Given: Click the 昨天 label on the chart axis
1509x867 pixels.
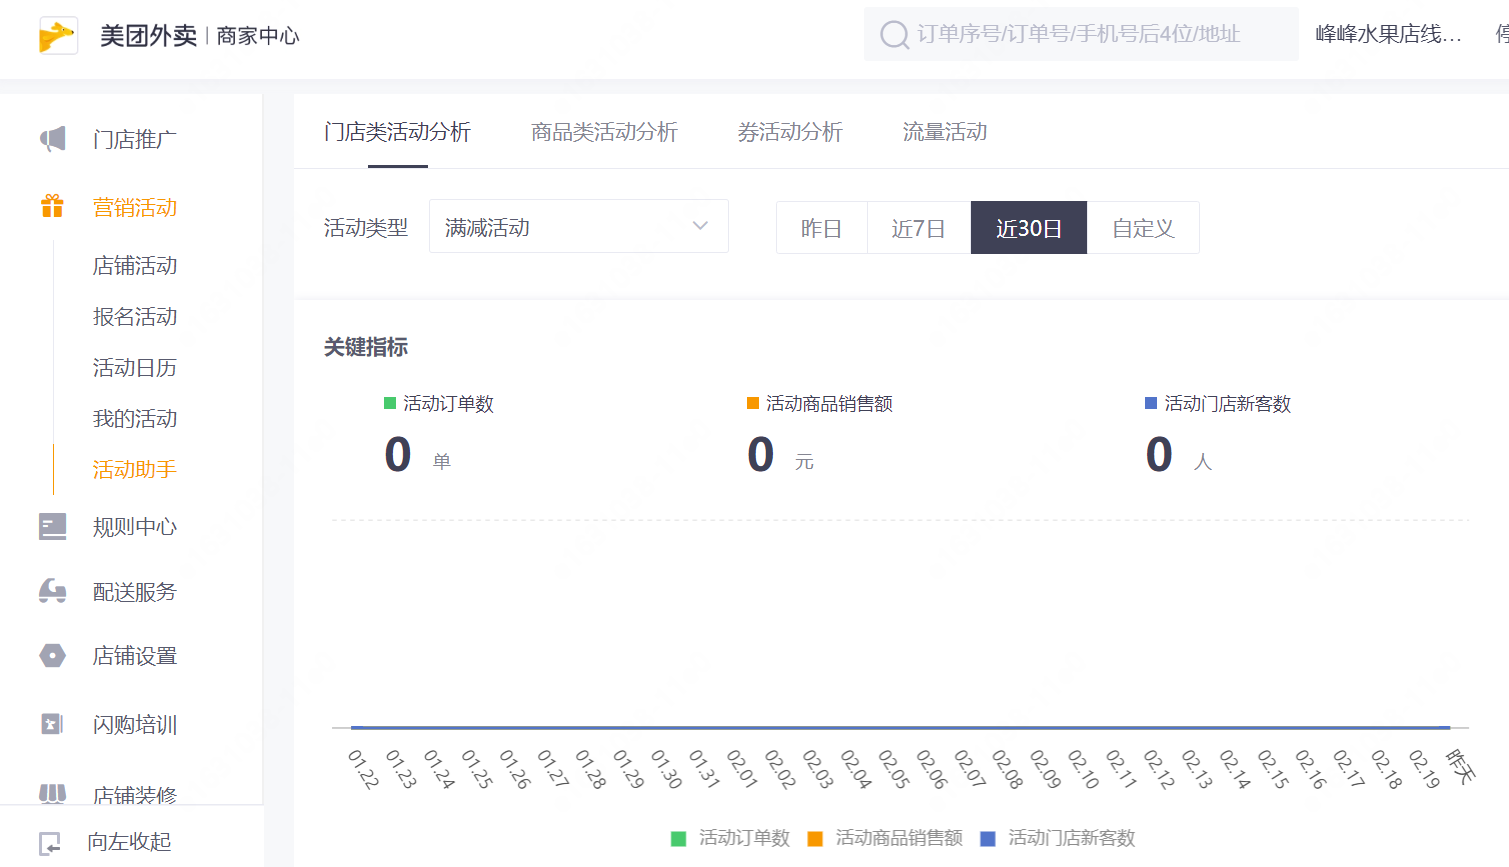Looking at the screenshot, I should [x=1461, y=766].
